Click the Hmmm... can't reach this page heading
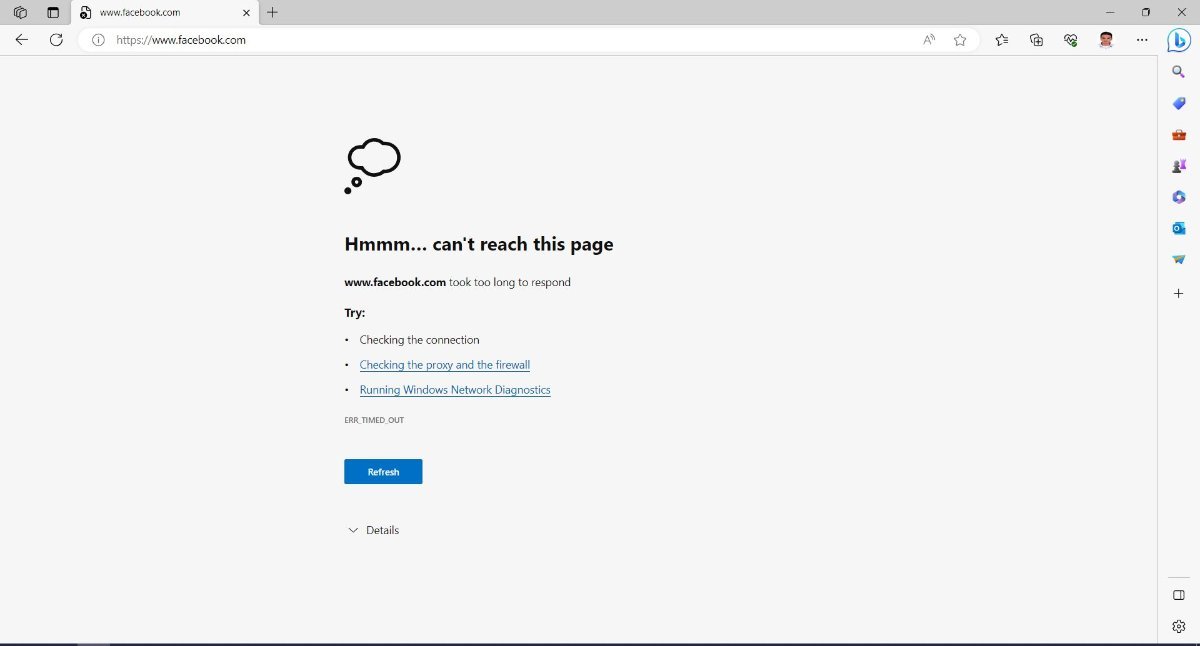Screen dimensions: 1200x646 point(479,244)
